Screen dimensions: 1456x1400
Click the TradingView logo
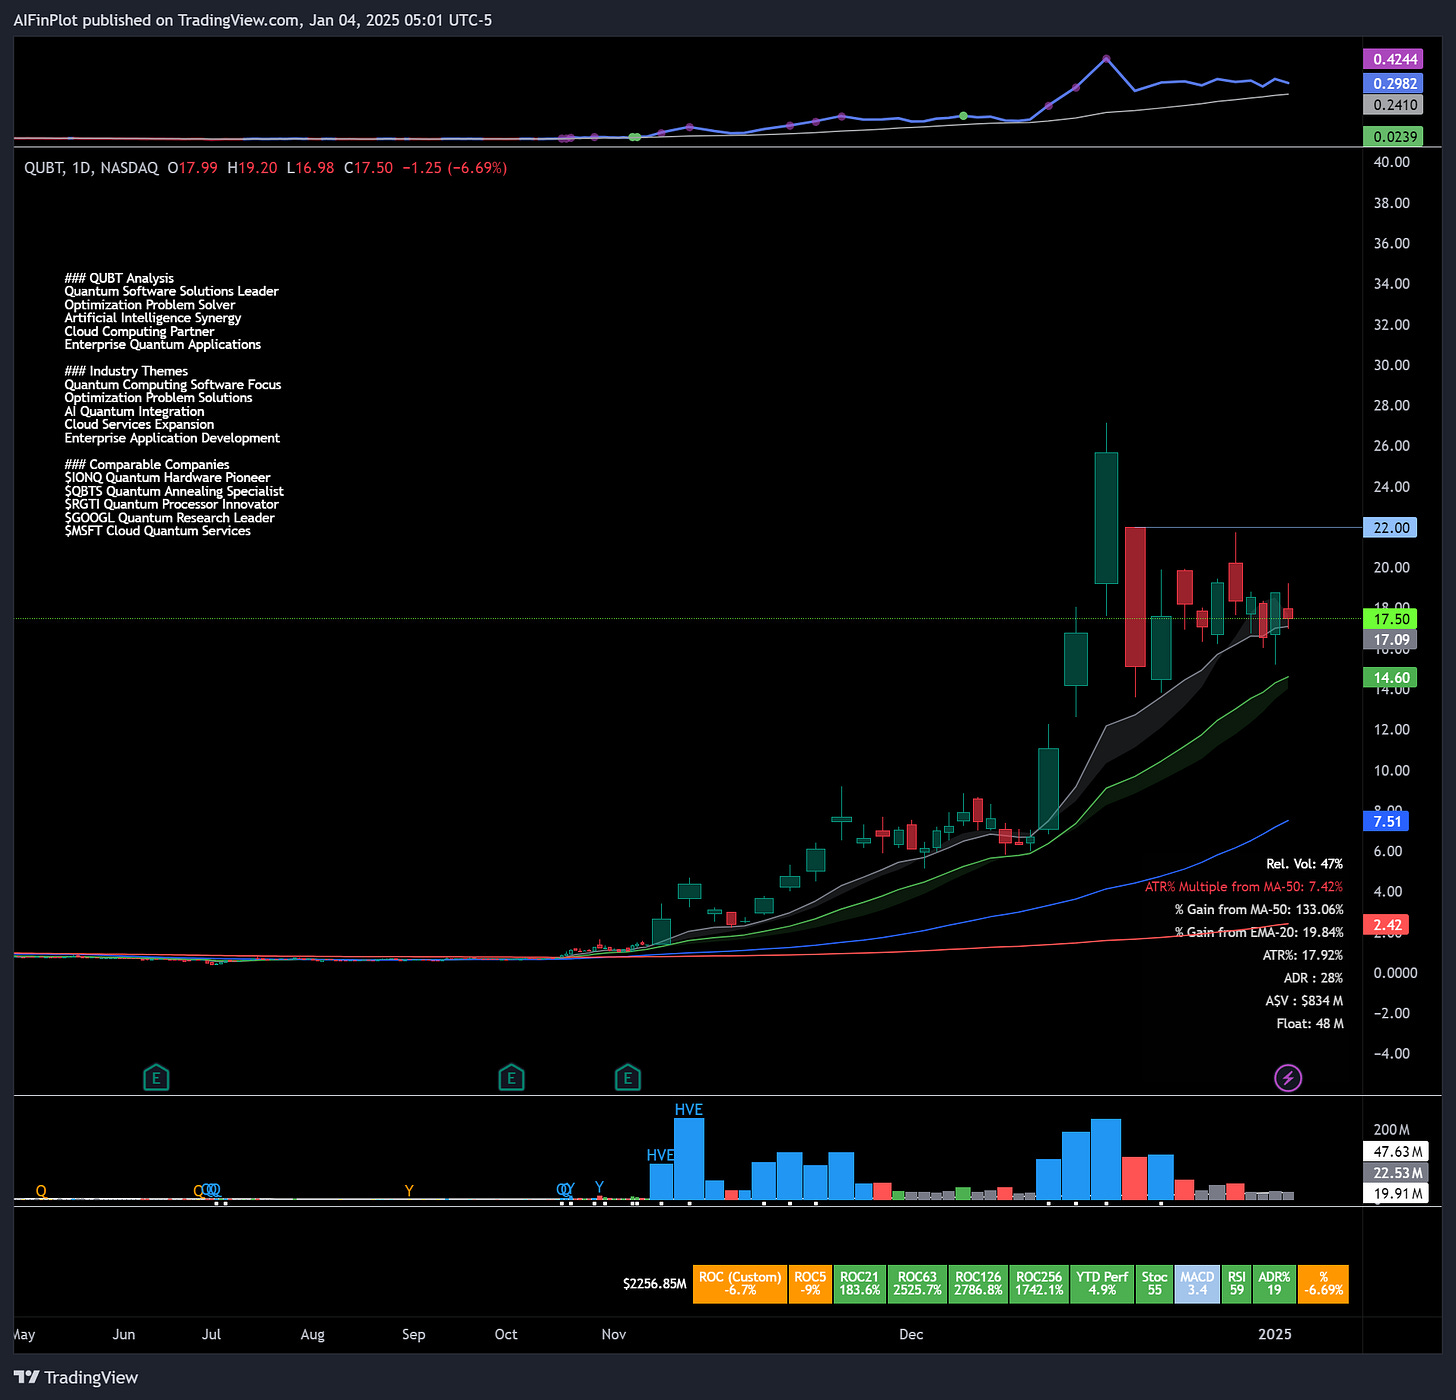(76, 1377)
